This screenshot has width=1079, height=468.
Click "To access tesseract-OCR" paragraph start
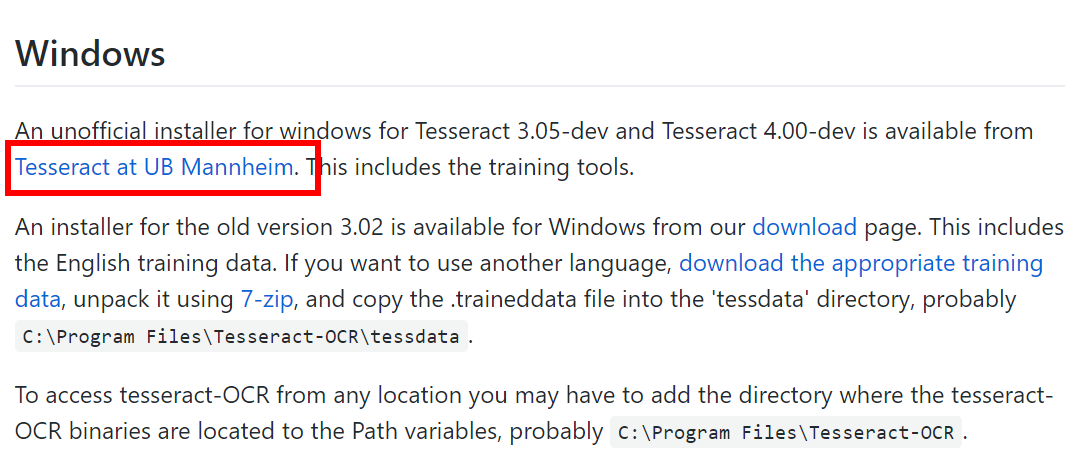pos(145,396)
